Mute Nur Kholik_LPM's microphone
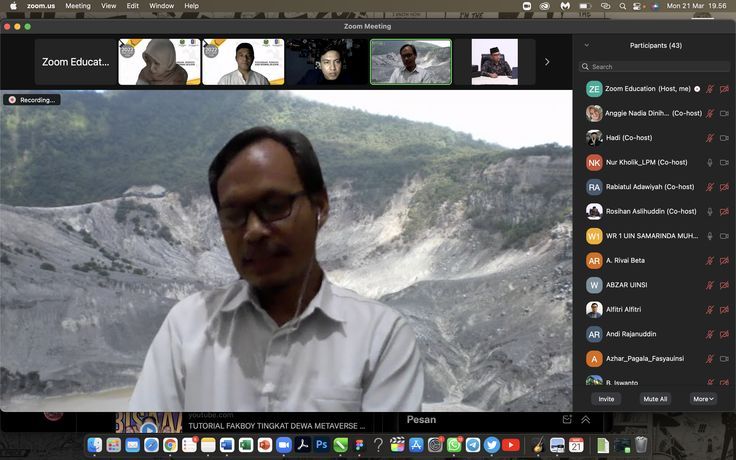Viewport: 736px width, 460px height. pos(710,162)
